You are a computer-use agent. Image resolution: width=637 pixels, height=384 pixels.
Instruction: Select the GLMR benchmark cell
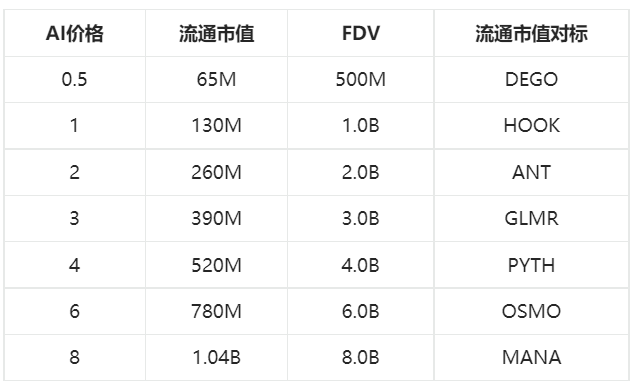click(x=531, y=219)
